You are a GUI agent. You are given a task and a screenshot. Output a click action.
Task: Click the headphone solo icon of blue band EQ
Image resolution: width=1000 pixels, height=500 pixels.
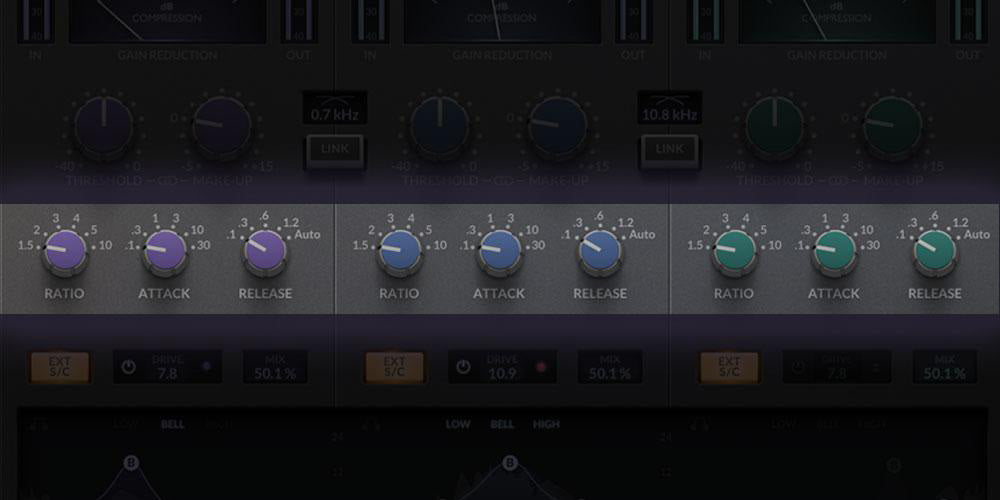click(372, 424)
